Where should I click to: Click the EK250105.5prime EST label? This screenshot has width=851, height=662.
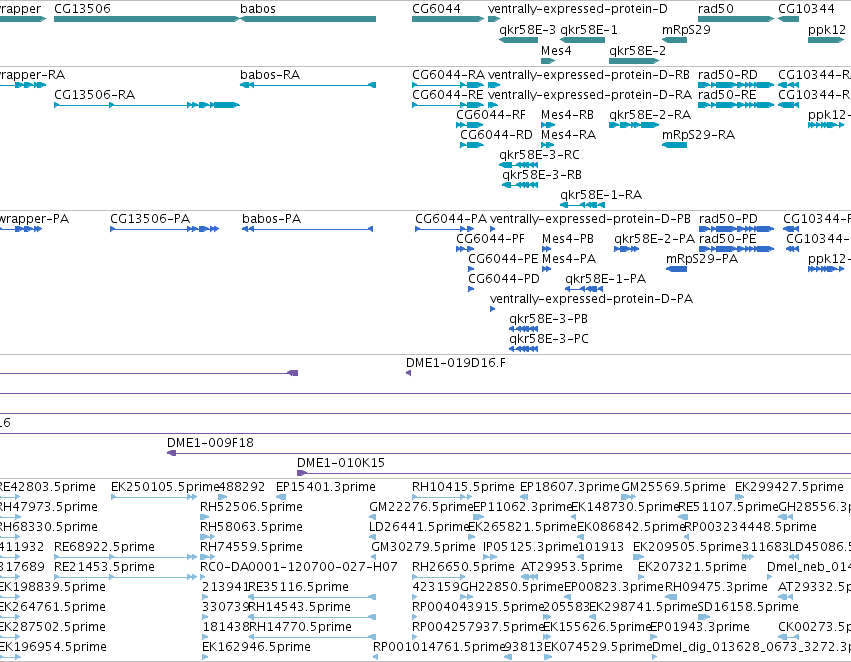point(164,487)
